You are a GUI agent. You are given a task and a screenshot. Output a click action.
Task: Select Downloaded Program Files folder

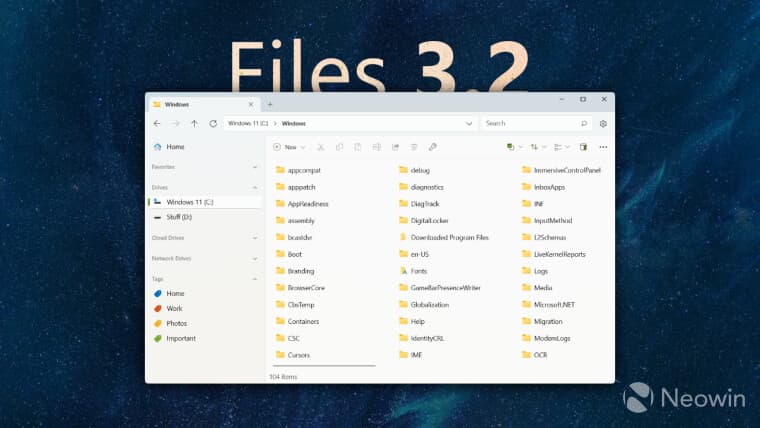point(443,238)
